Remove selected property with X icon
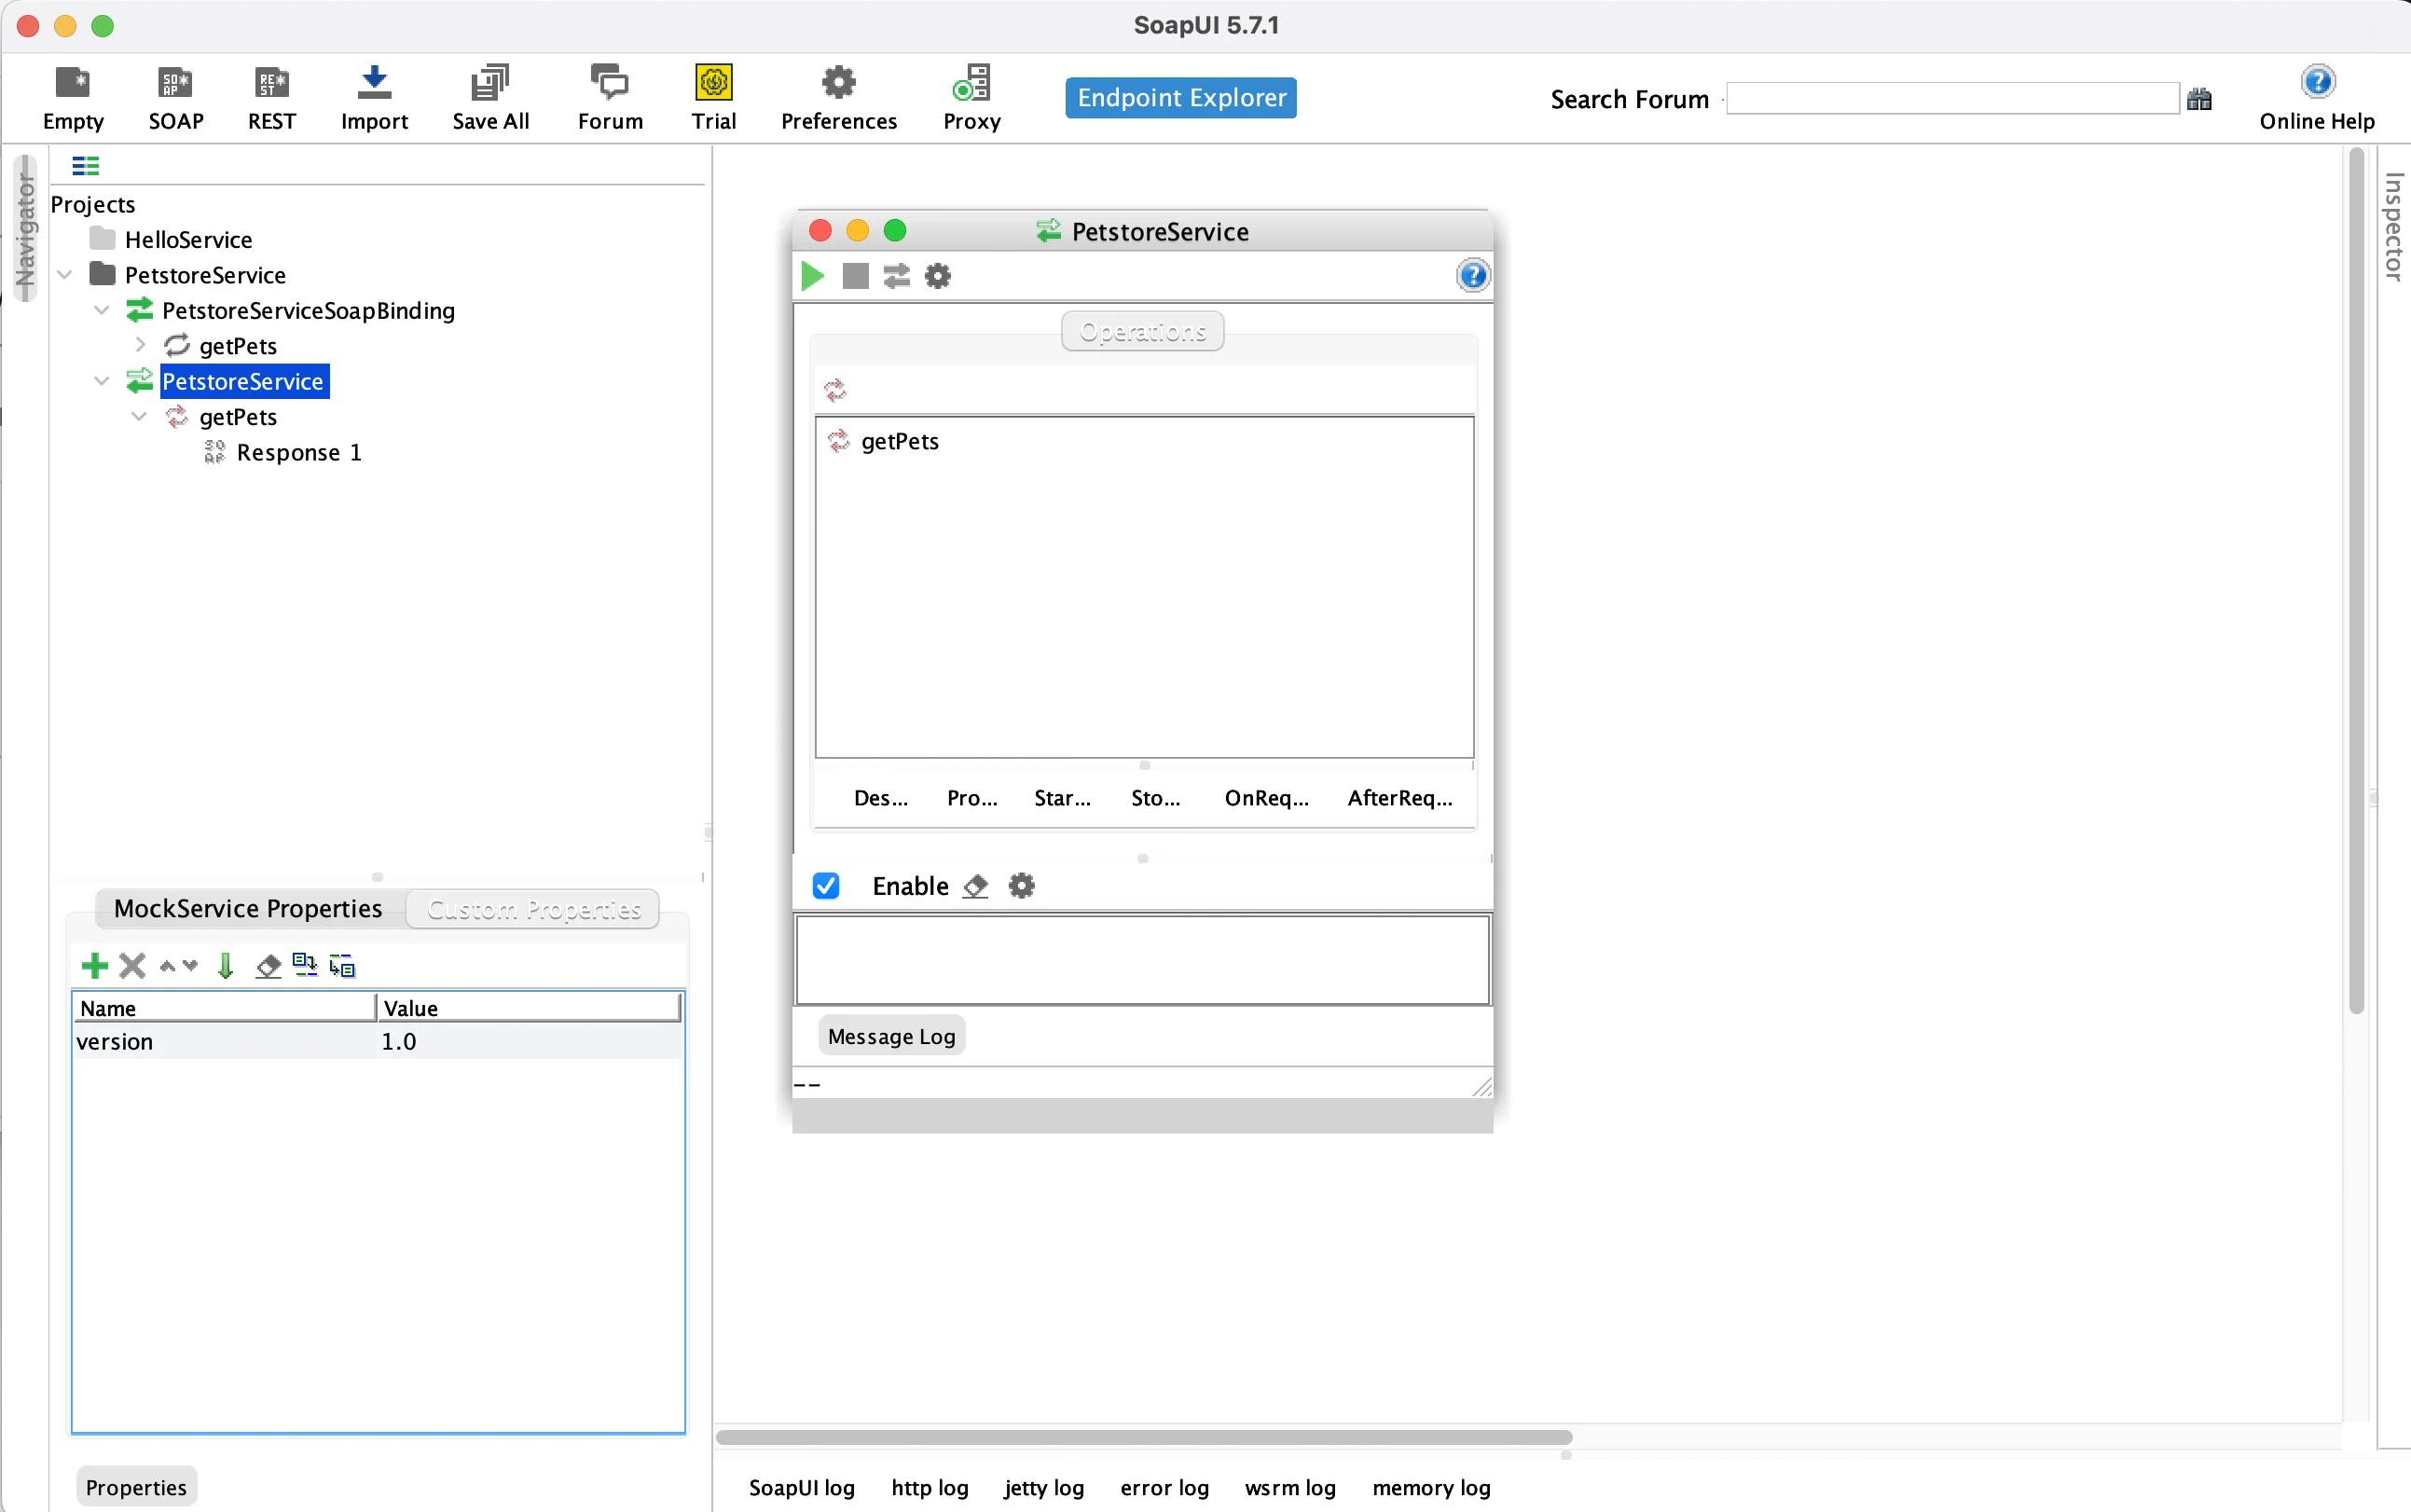Image resolution: width=2411 pixels, height=1512 pixels. coord(132,966)
